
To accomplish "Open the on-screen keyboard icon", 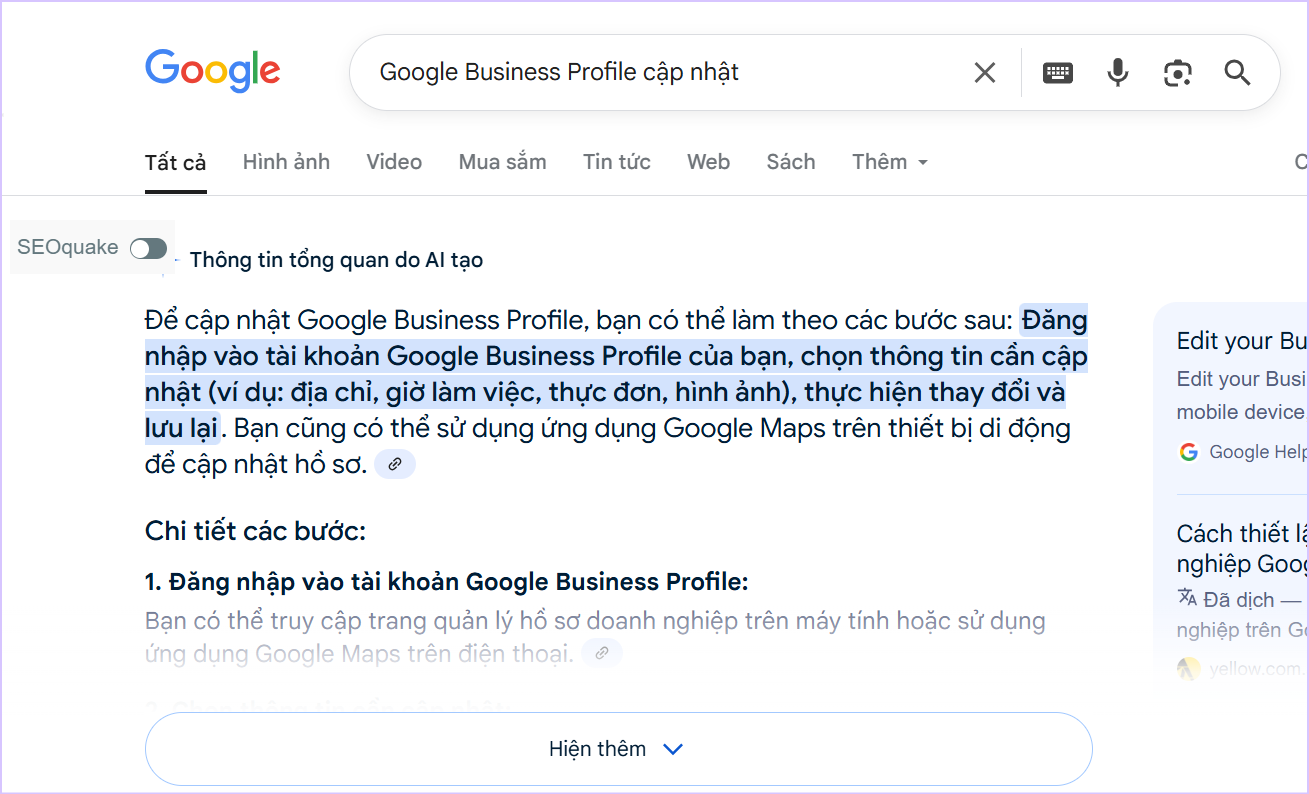I will (1058, 72).
